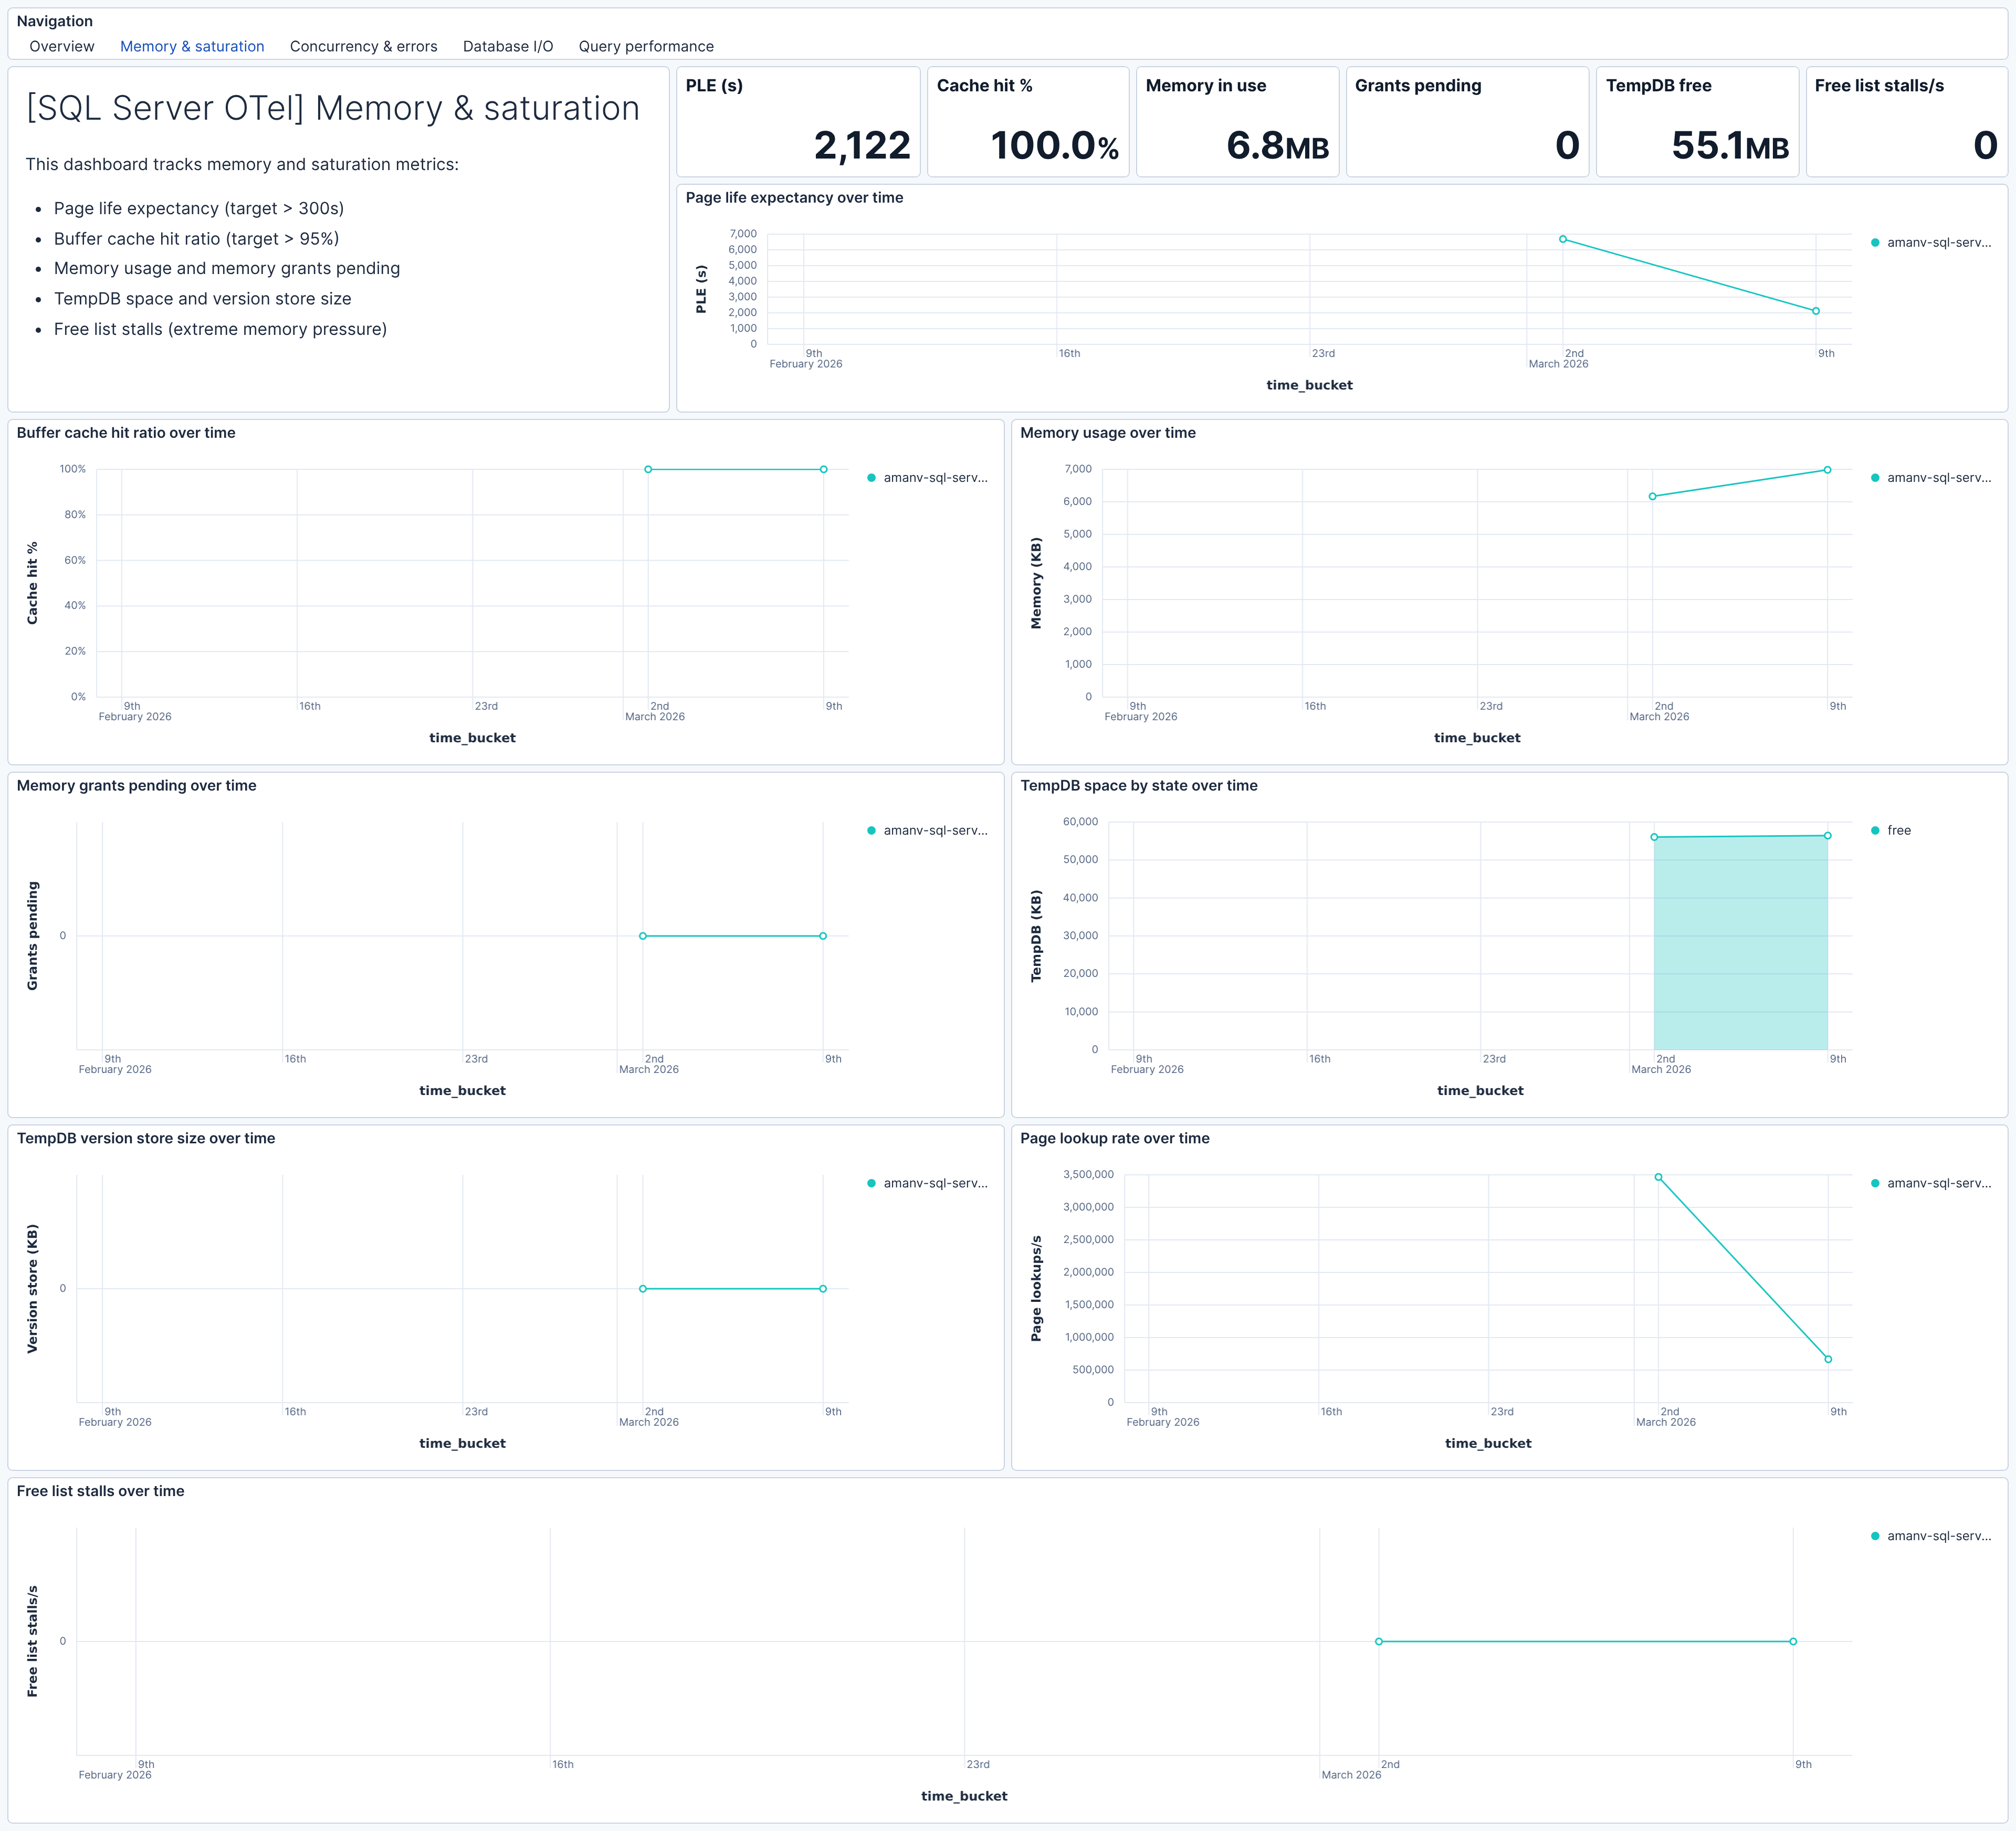Viewport: 2016px width, 1831px height.
Task: Select the Memory & saturation tab
Action: [x=192, y=46]
